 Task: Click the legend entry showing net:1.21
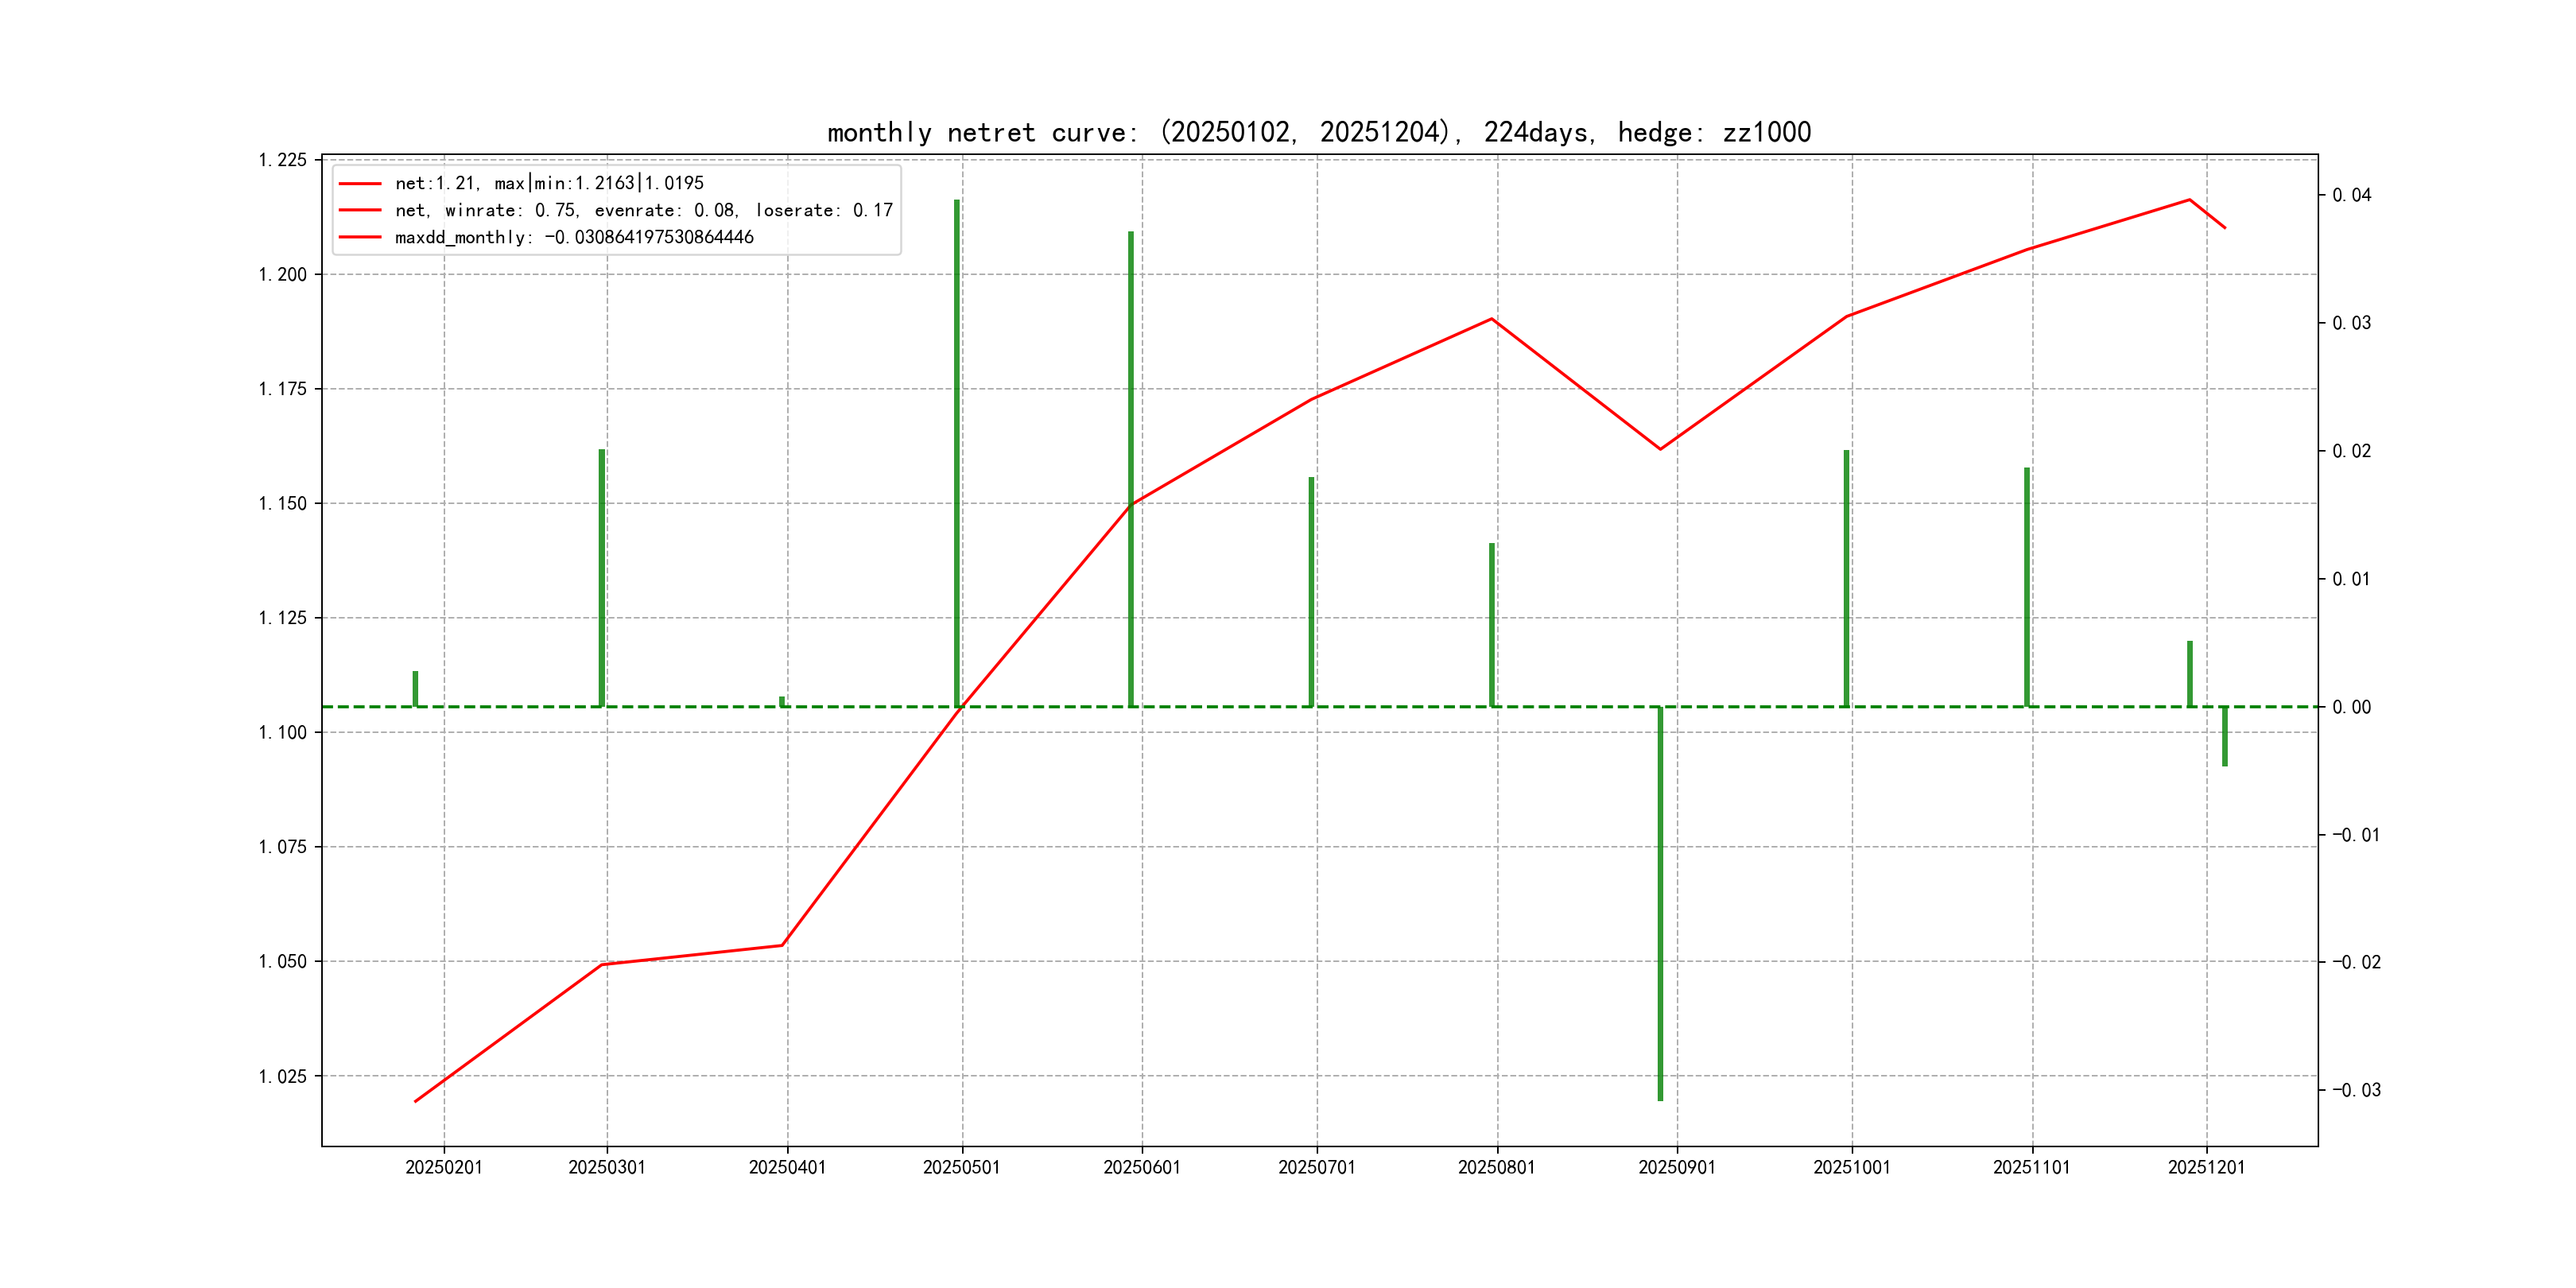(x=549, y=183)
